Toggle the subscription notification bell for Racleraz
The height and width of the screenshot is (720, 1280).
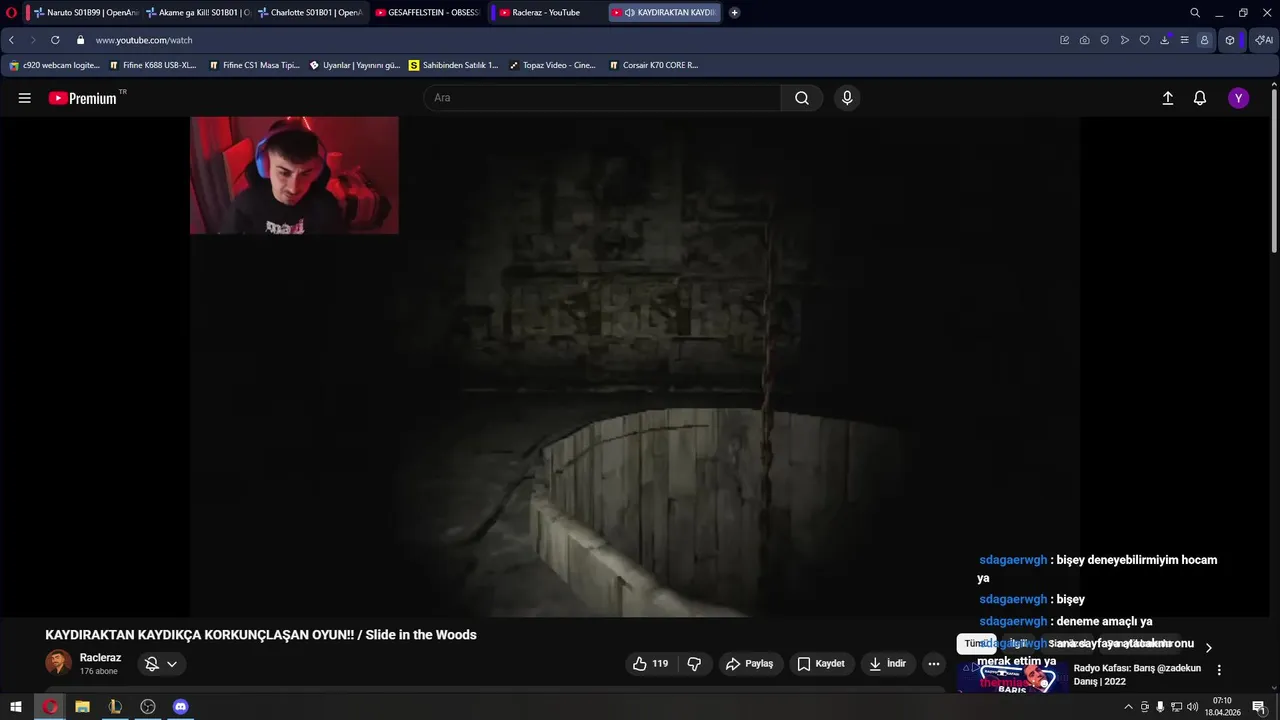click(161, 664)
